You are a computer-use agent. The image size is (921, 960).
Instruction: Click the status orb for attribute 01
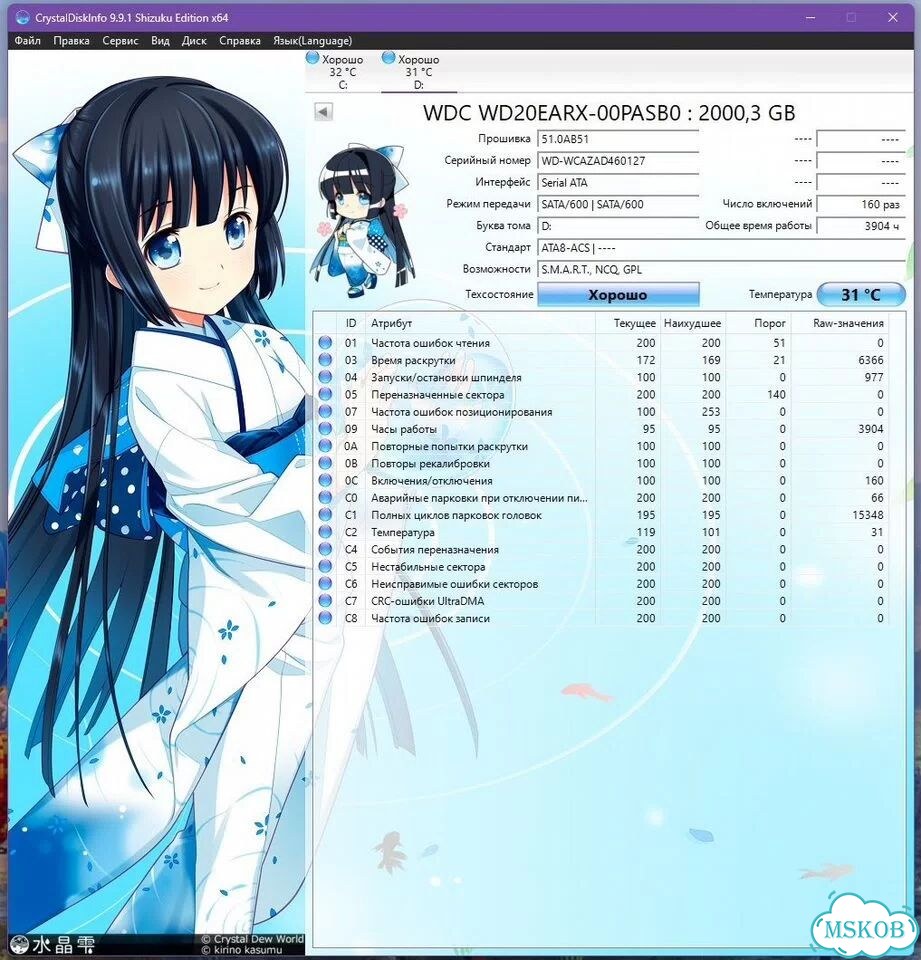[x=325, y=343]
